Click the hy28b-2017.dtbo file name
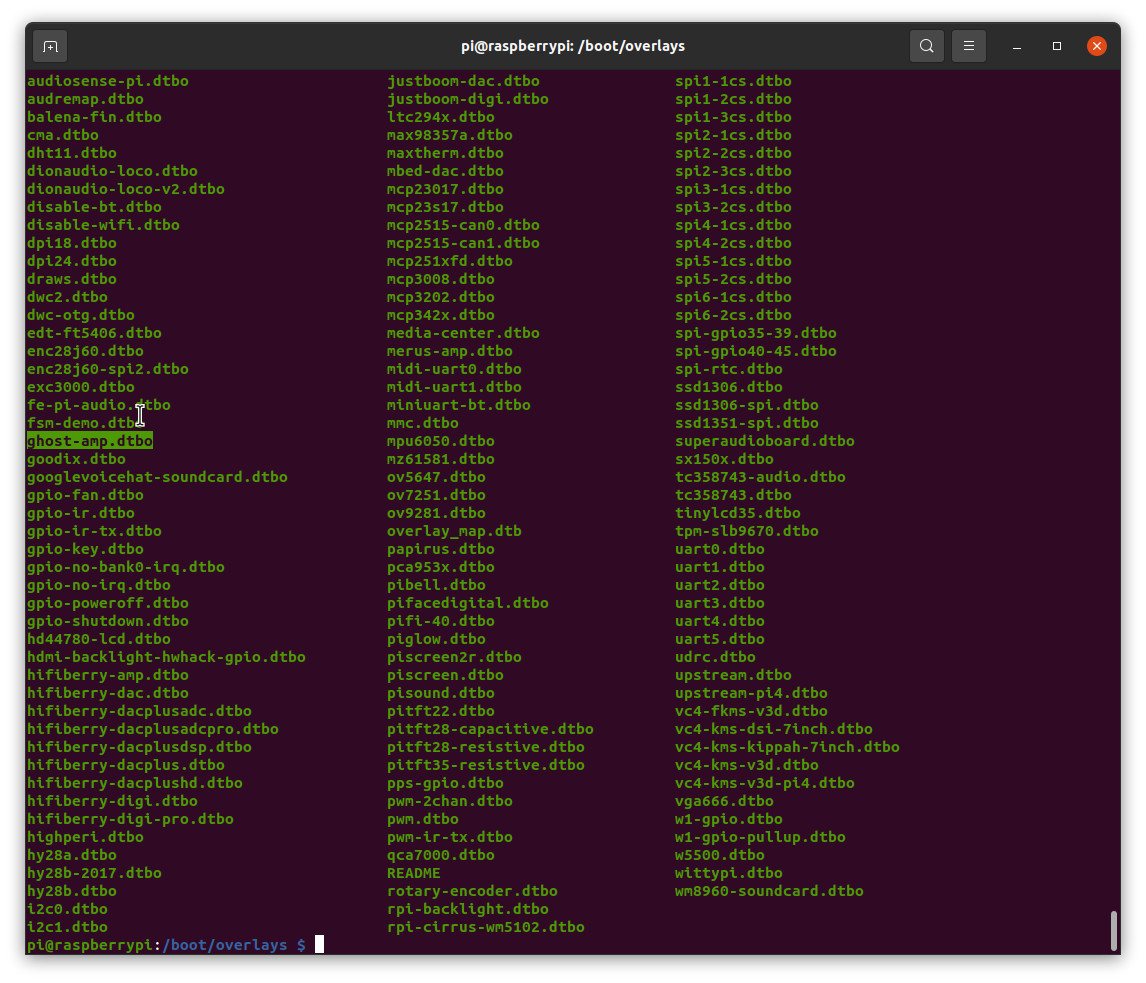The width and height of the screenshot is (1146, 983). [x=94, y=873]
